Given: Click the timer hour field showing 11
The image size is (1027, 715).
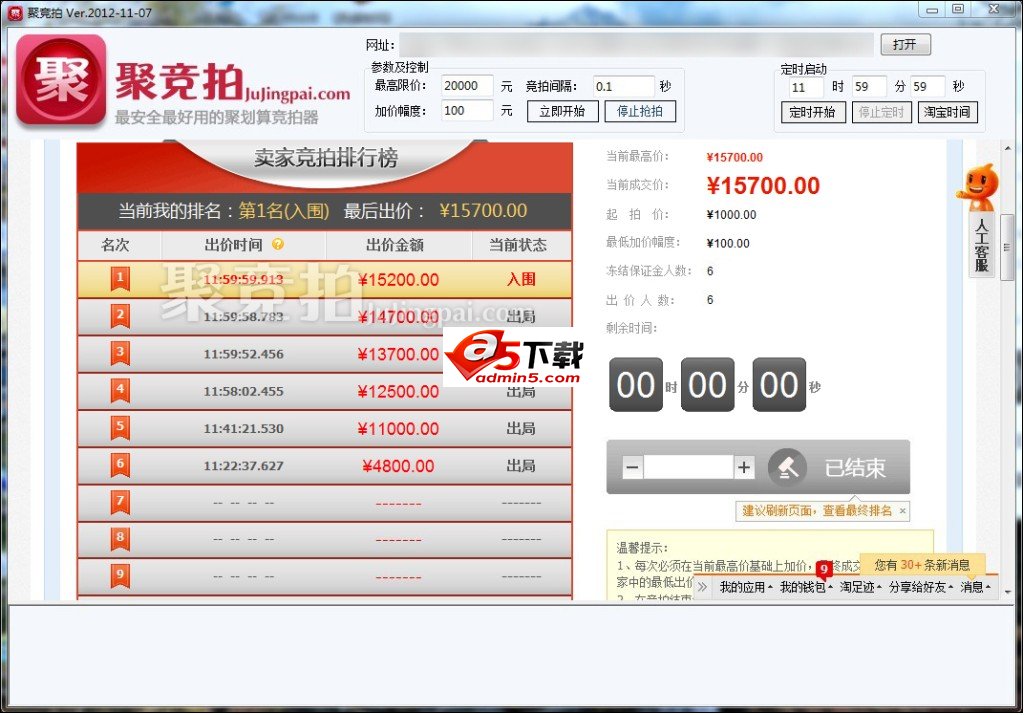Looking at the screenshot, I should pos(807,87).
